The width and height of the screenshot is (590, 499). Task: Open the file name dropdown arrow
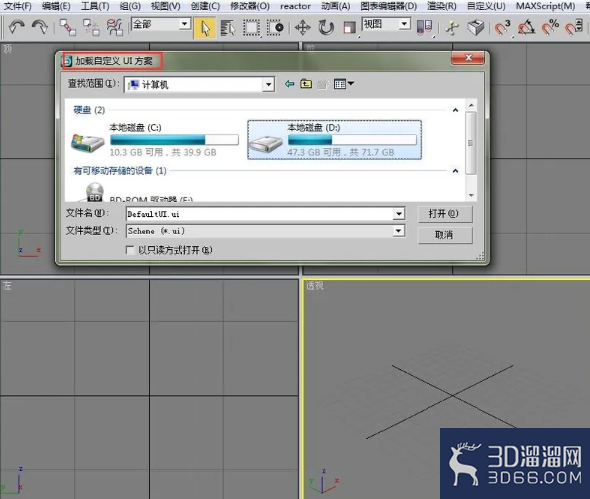click(x=398, y=214)
